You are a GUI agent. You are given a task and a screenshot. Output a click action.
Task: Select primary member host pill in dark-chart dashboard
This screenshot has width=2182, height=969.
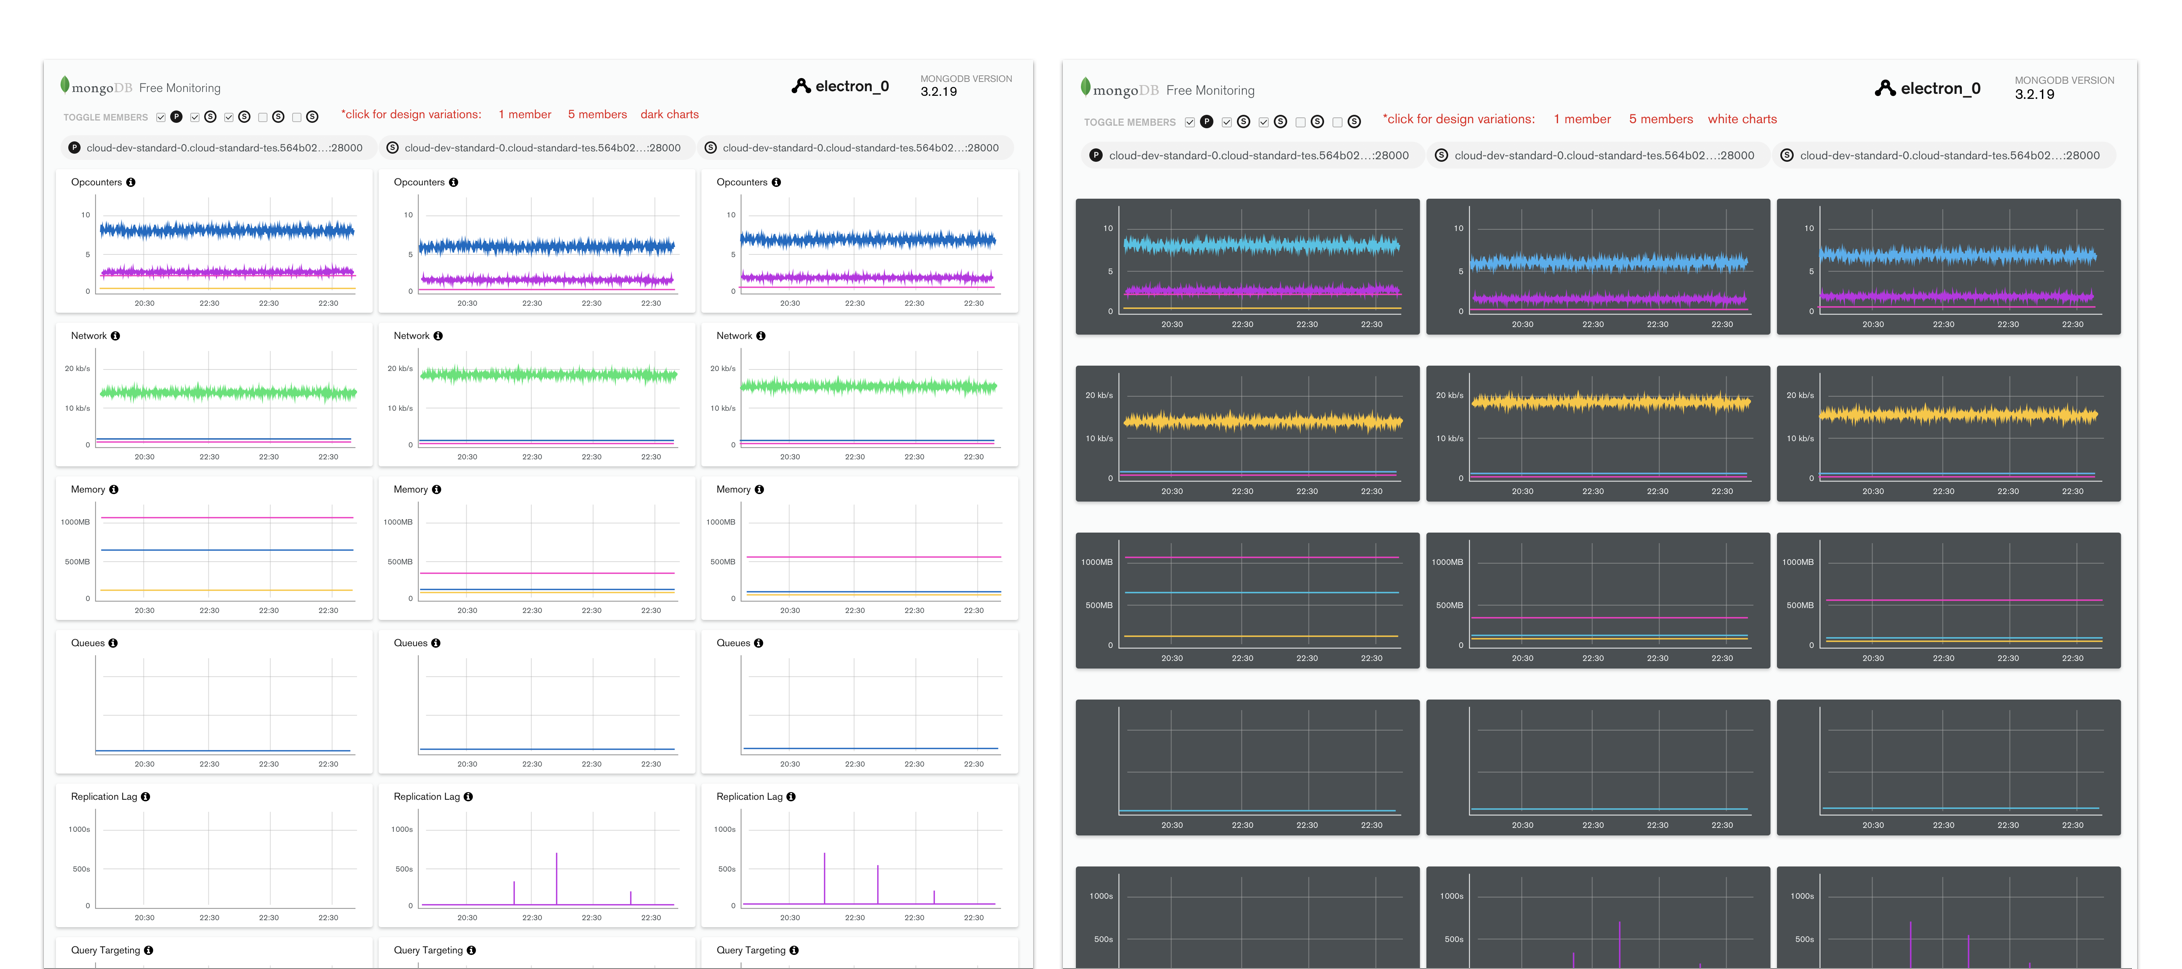1251,156
